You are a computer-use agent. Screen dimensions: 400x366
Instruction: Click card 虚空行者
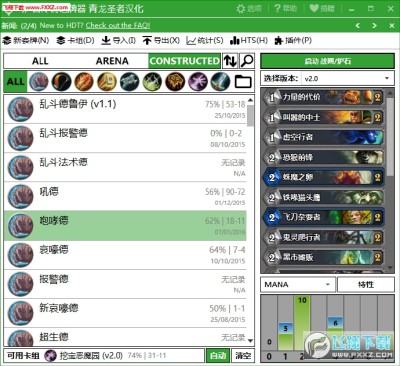[323, 137]
